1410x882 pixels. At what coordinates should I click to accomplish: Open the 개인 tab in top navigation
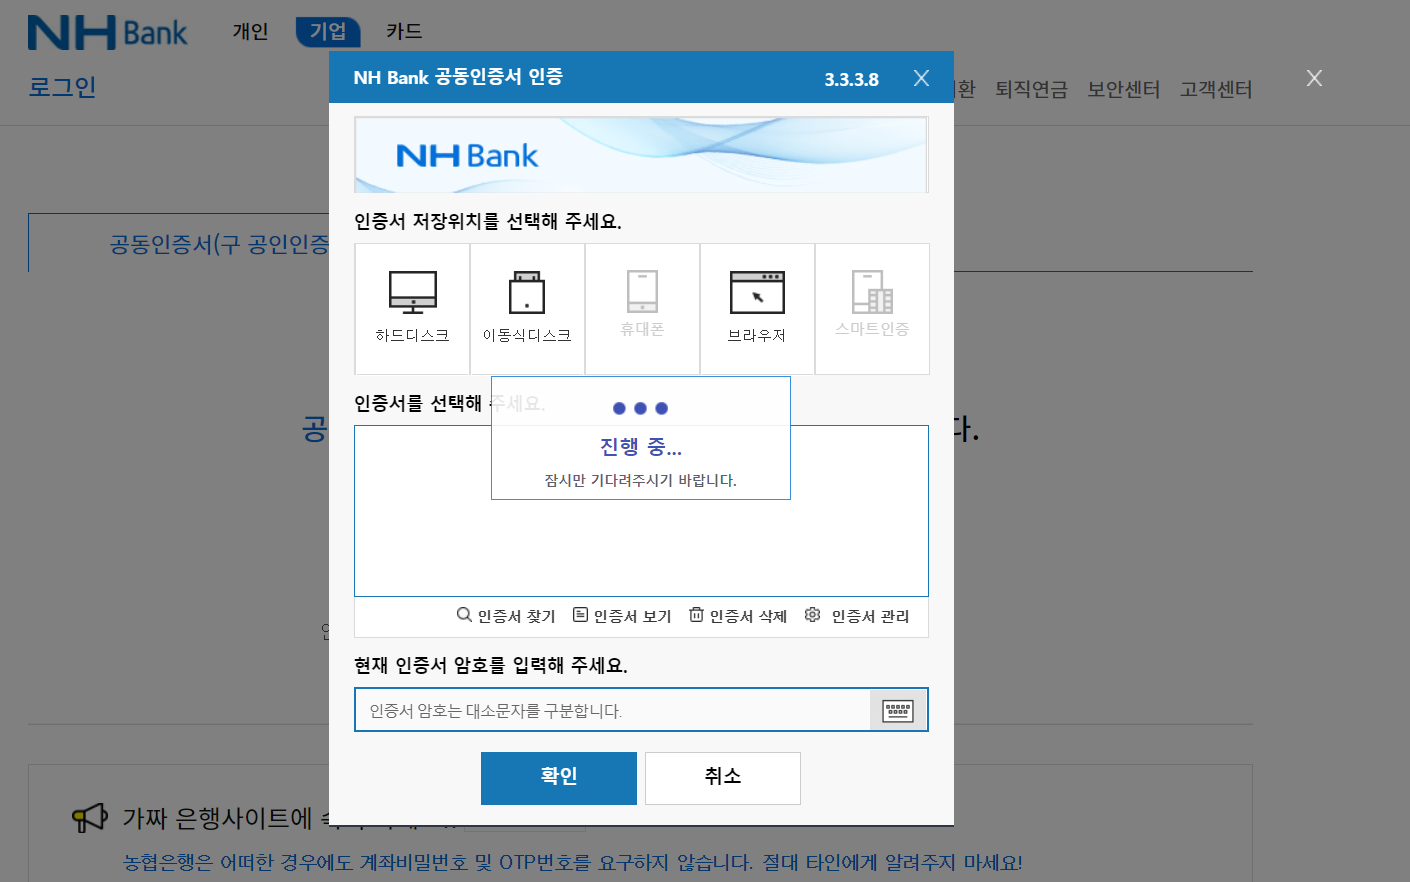pyautogui.click(x=250, y=32)
